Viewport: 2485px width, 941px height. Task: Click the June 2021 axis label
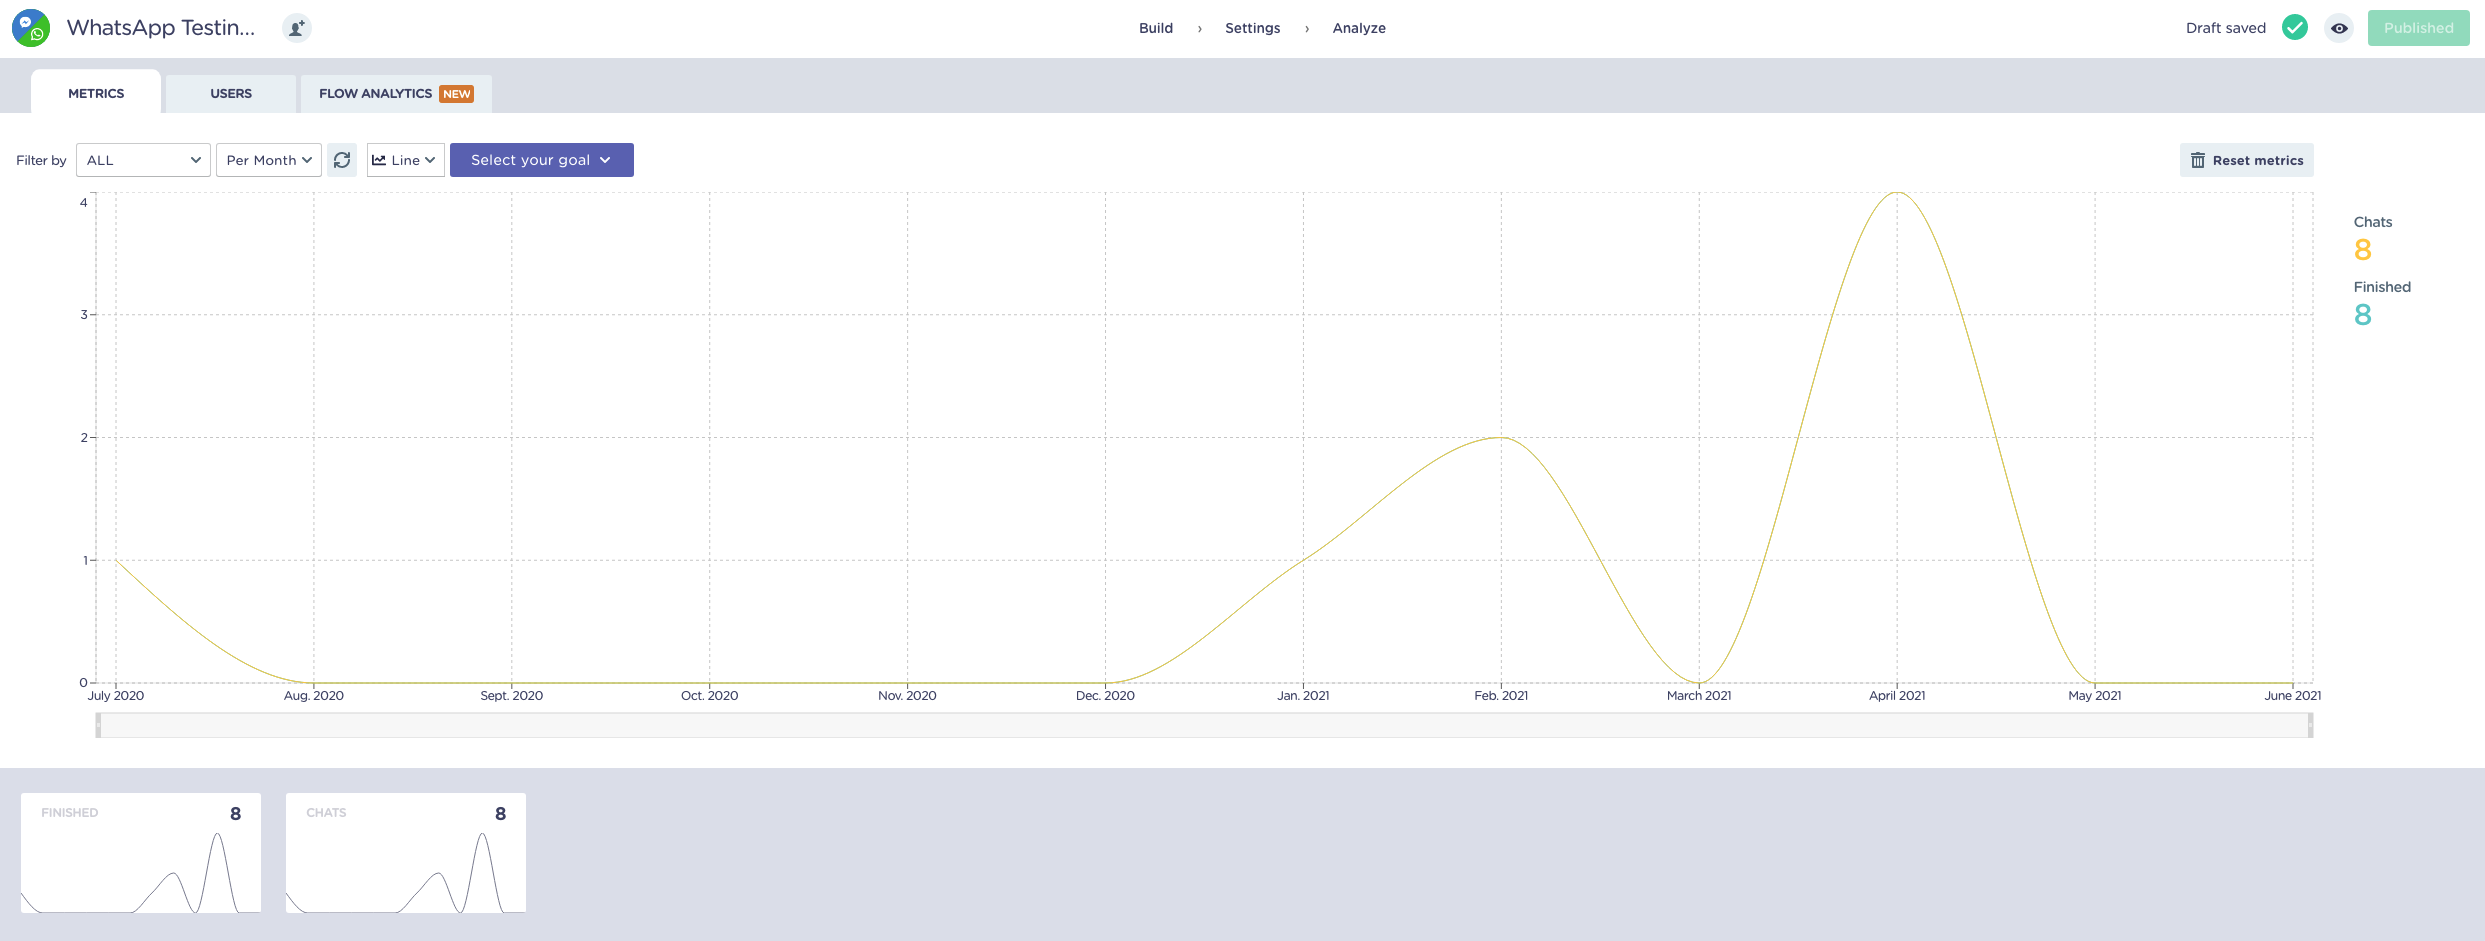click(2293, 696)
